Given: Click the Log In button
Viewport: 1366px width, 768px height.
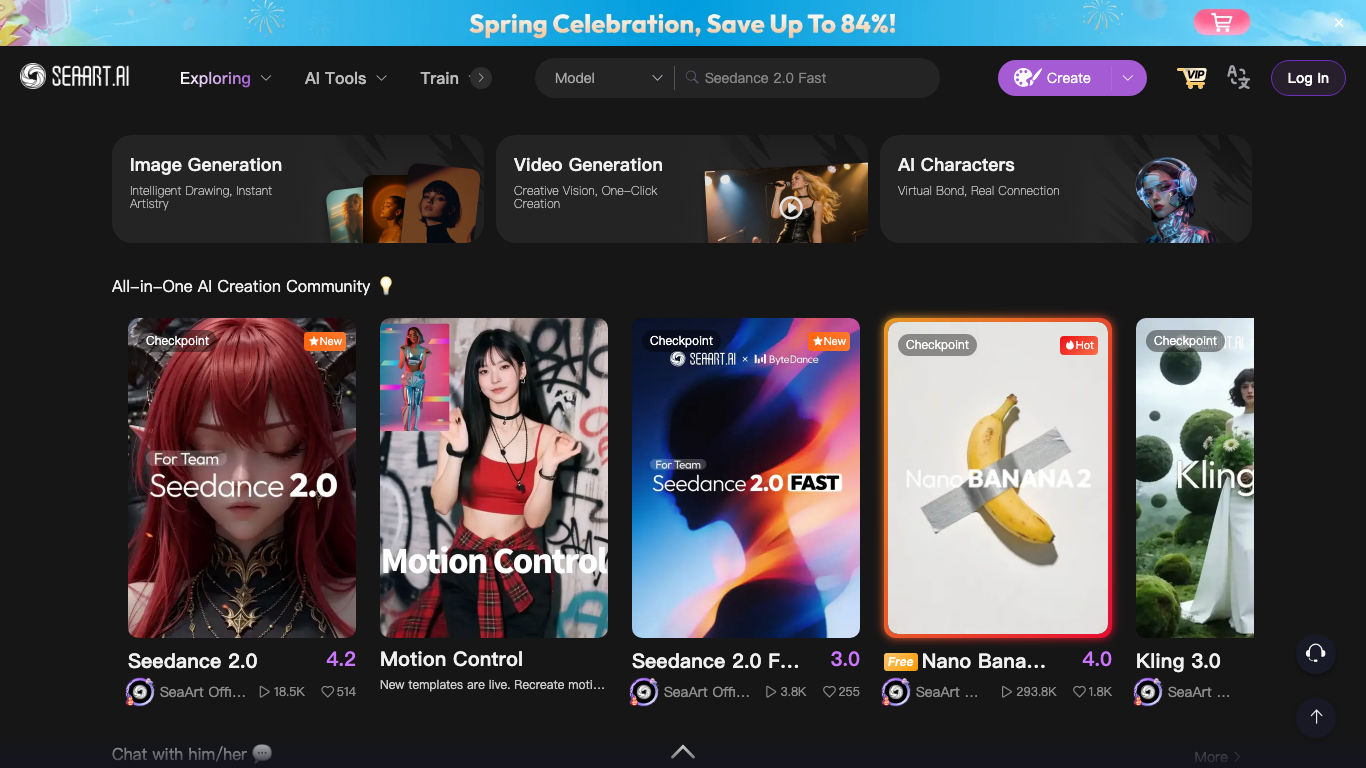Looking at the screenshot, I should click(1308, 78).
